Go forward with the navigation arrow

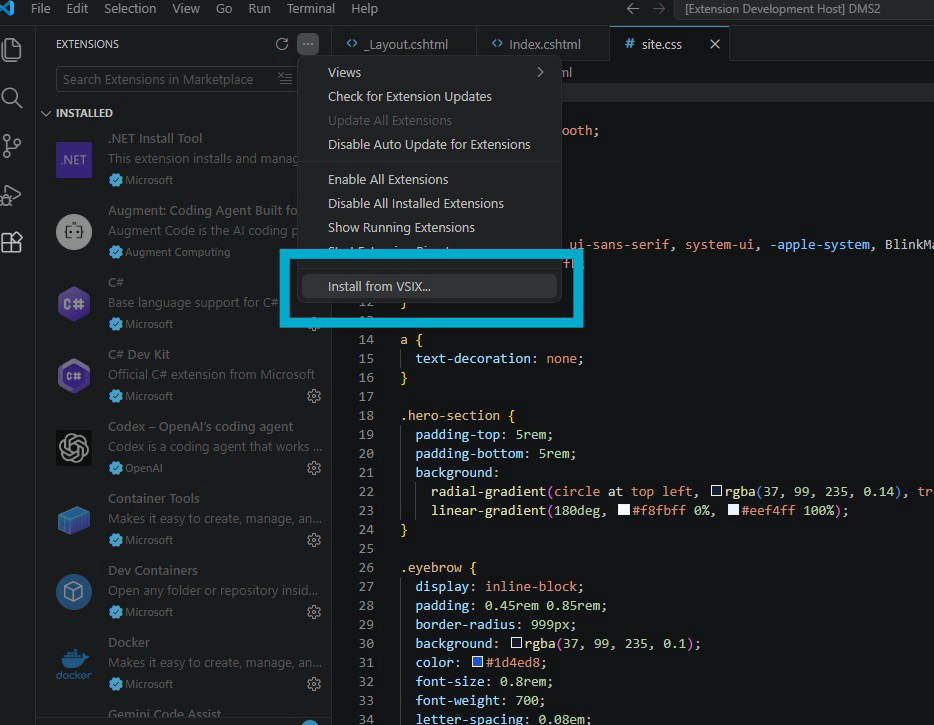coord(659,9)
